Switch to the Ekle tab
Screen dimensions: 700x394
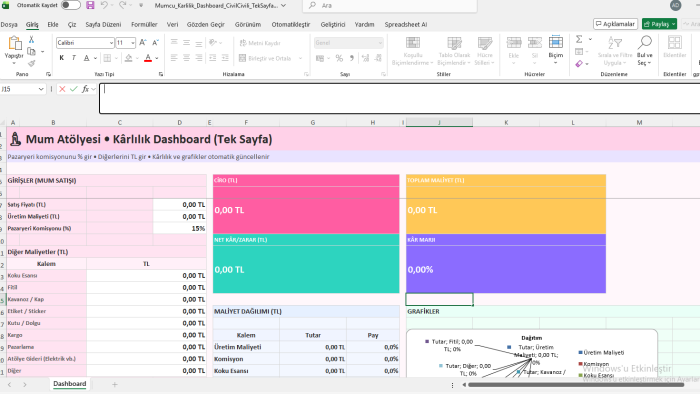(53, 25)
